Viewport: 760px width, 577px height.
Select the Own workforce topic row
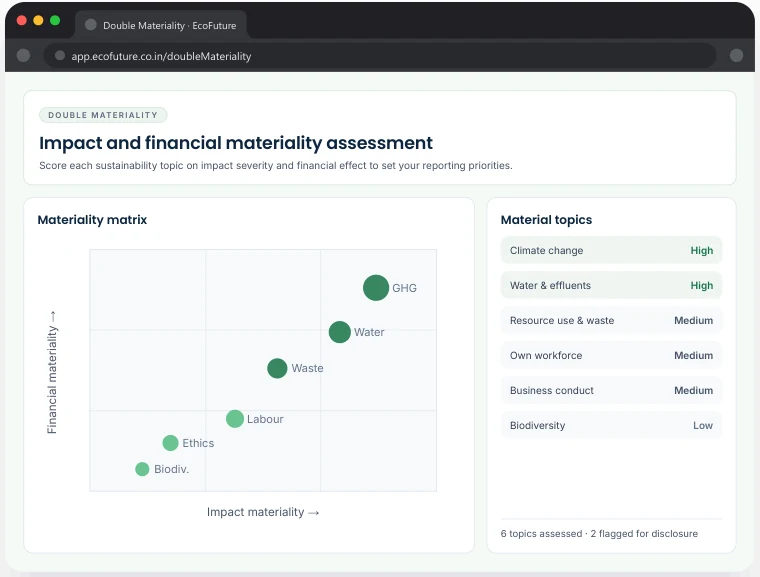point(611,355)
